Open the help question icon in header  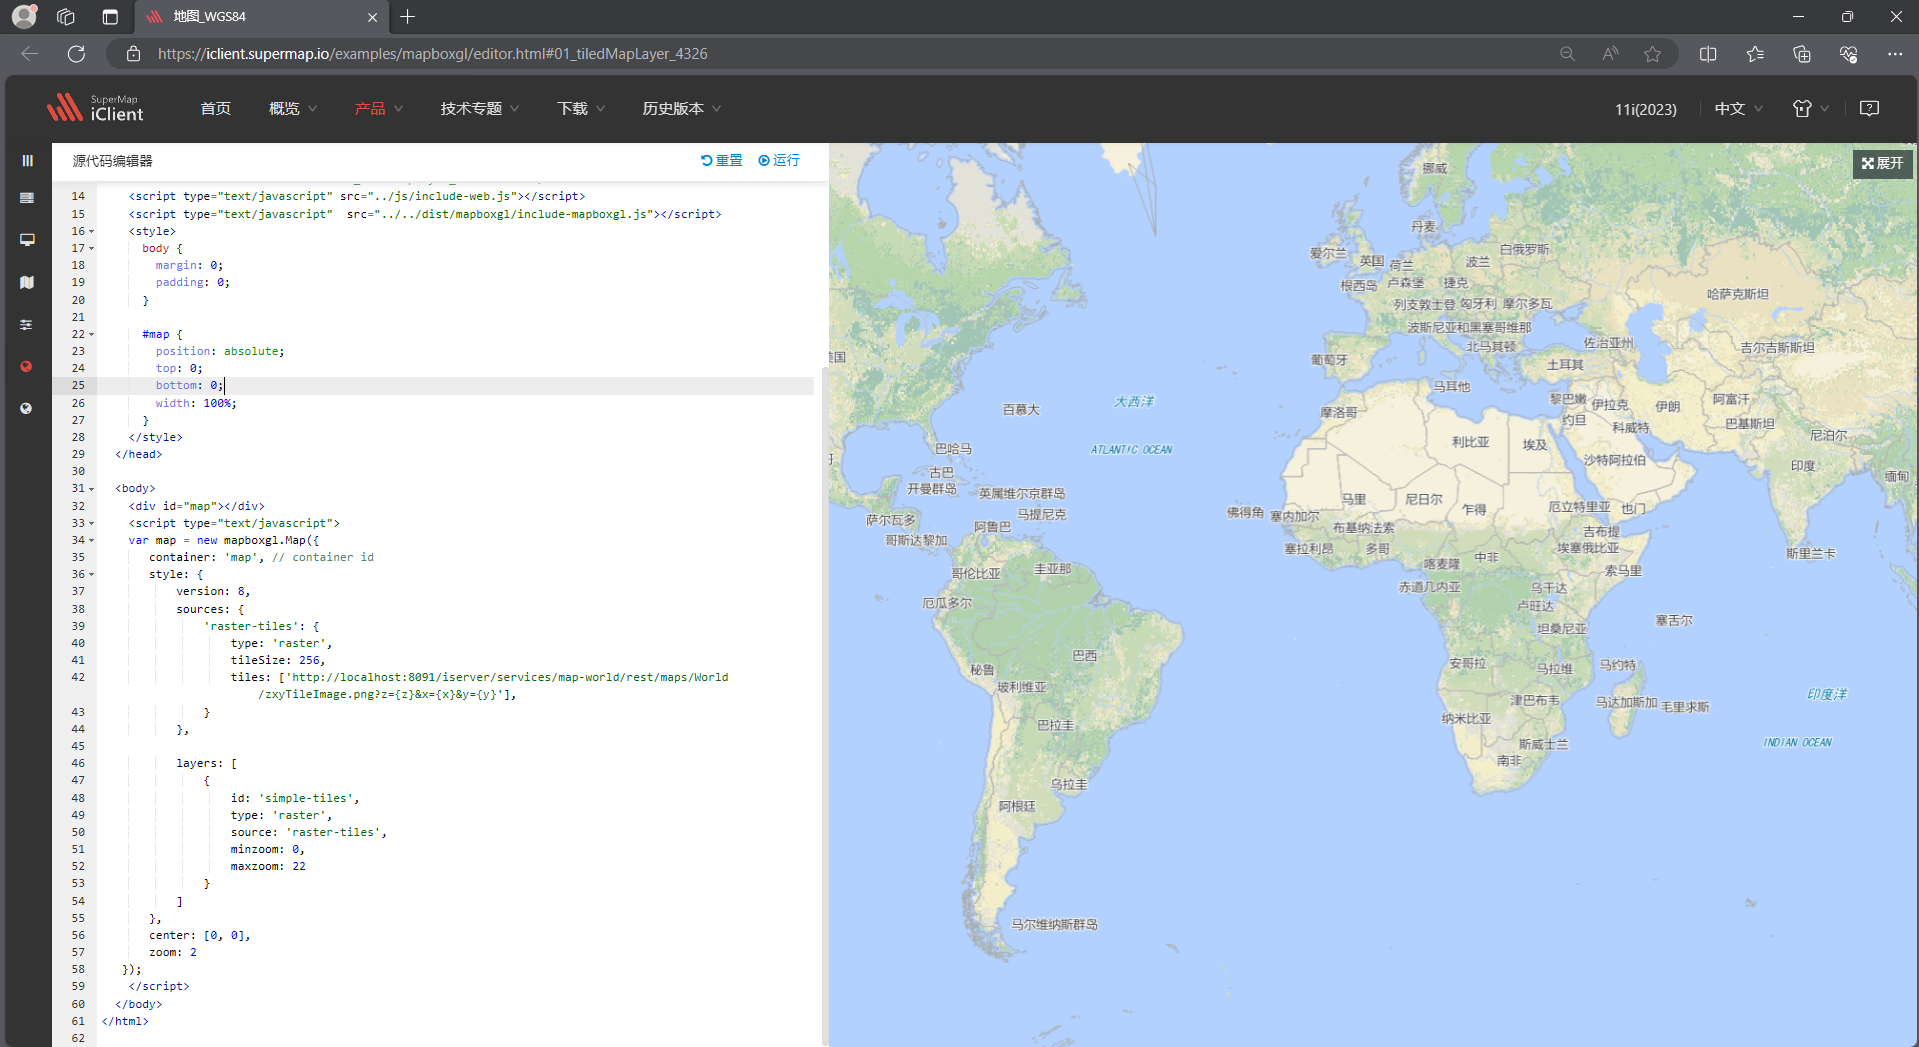(x=1869, y=108)
